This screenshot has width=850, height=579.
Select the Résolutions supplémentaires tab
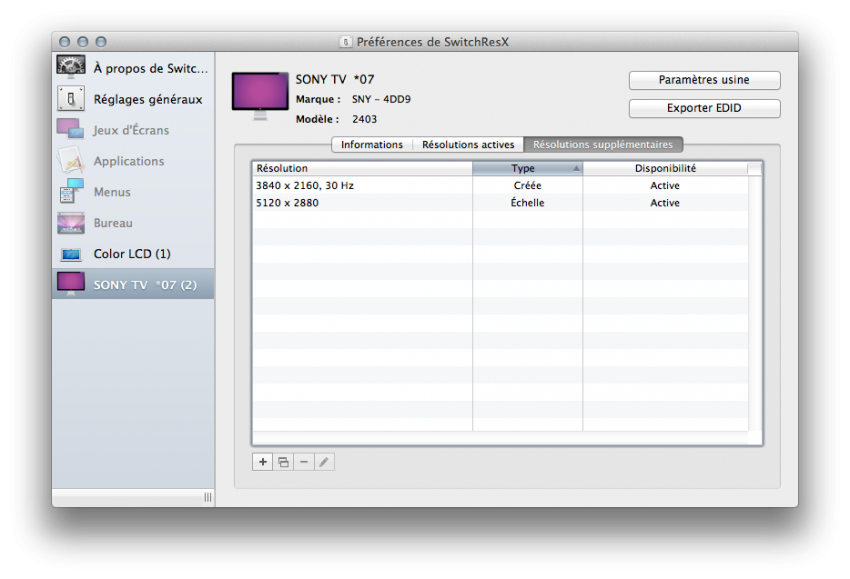pyautogui.click(x=603, y=145)
